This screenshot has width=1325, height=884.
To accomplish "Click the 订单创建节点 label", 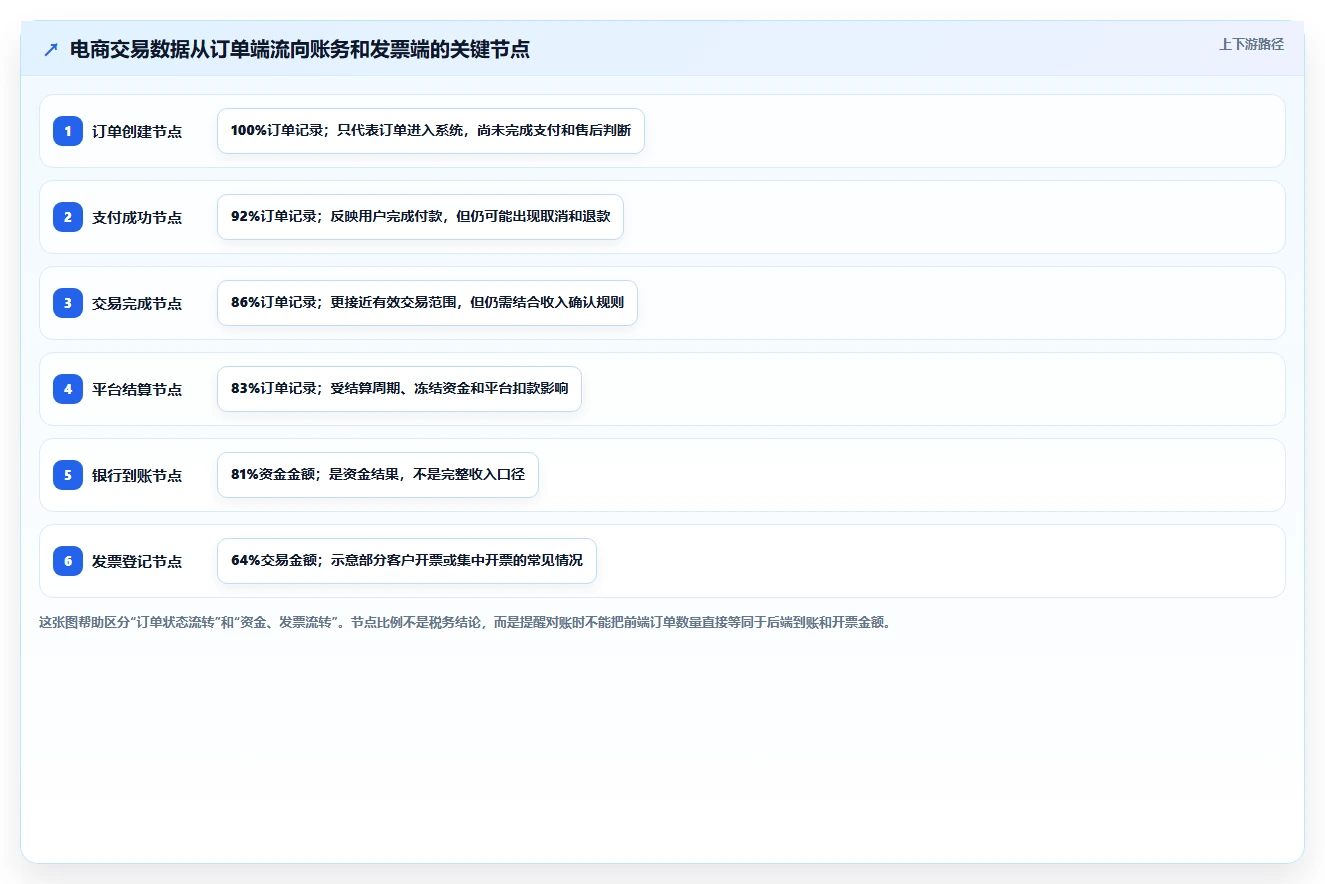I will coord(137,131).
